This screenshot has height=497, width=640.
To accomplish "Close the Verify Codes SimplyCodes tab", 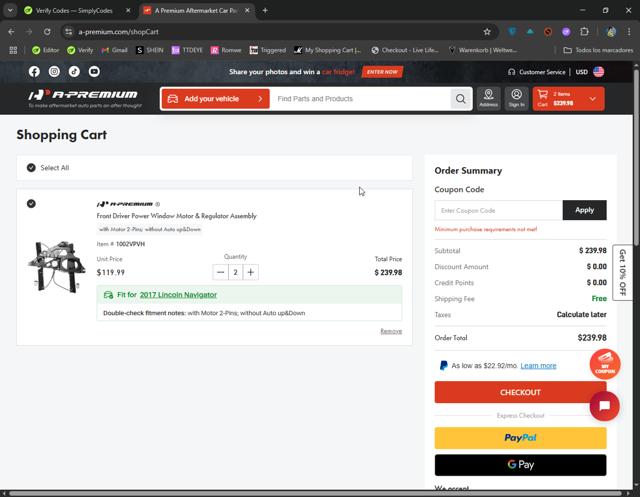I will coord(128,11).
